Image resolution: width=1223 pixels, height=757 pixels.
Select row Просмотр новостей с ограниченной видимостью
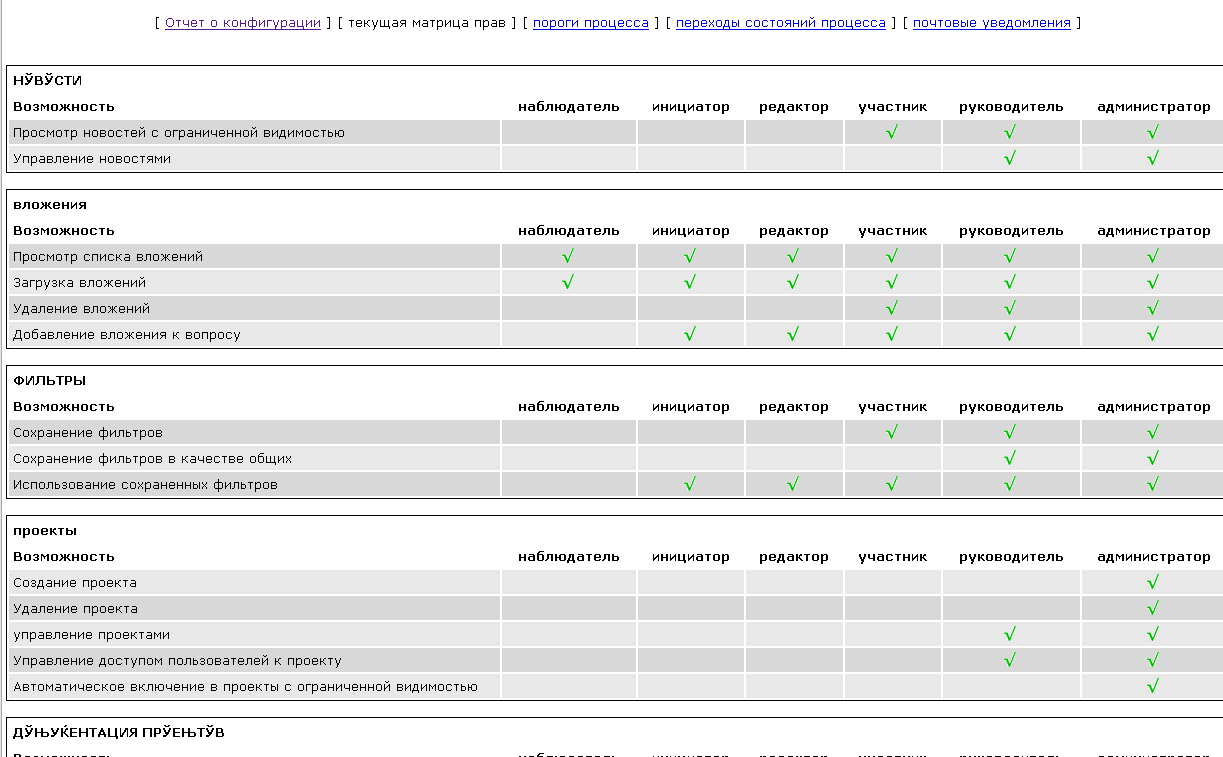point(615,132)
